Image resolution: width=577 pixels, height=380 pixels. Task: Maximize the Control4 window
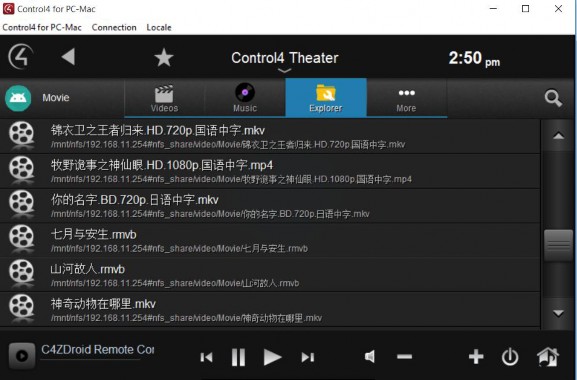[525, 8]
